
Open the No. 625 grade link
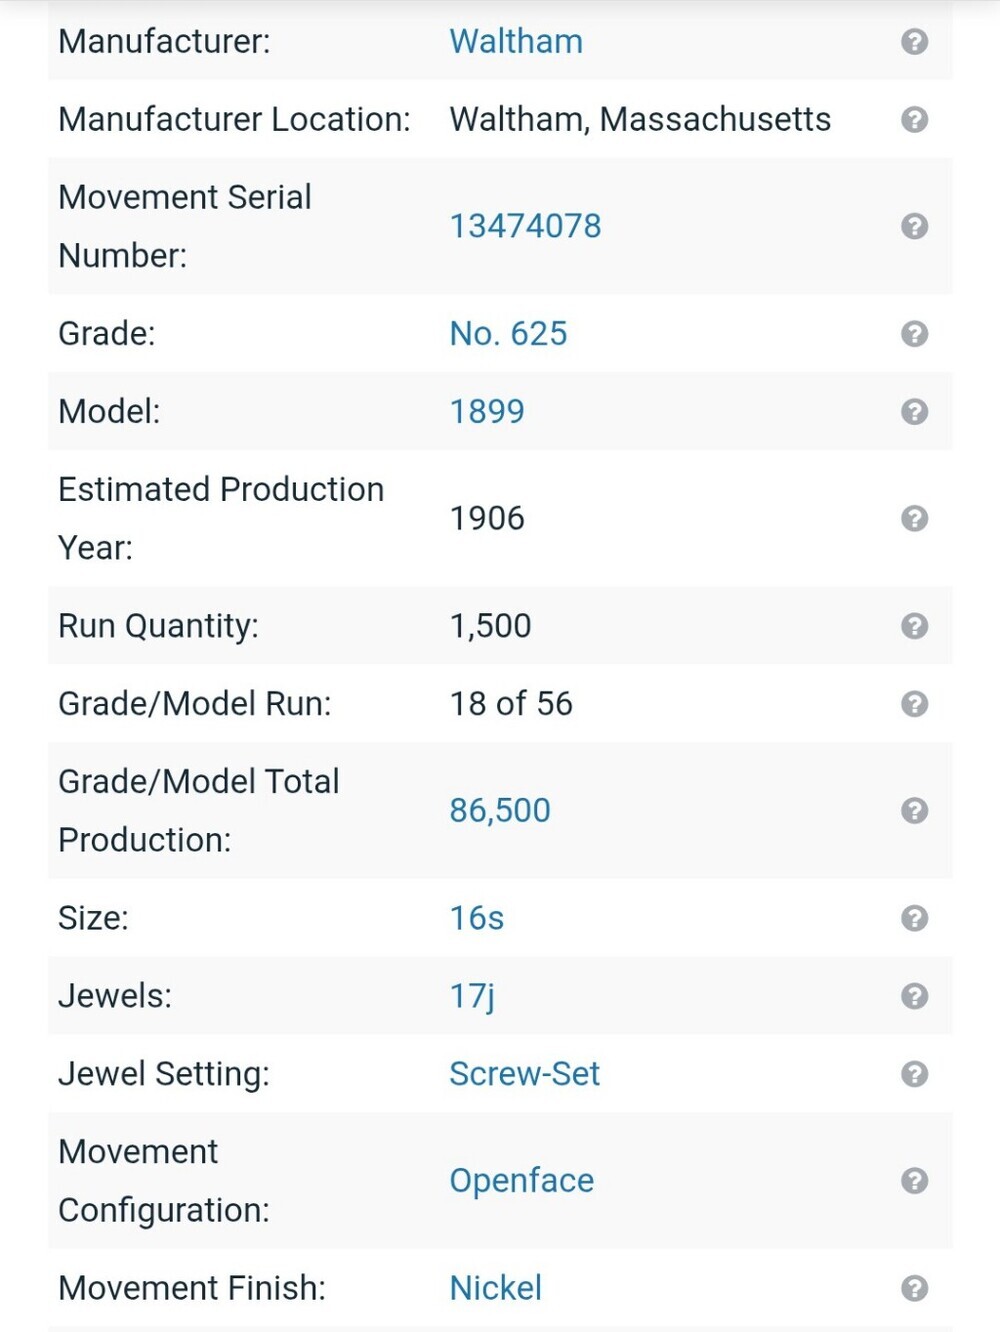click(508, 333)
